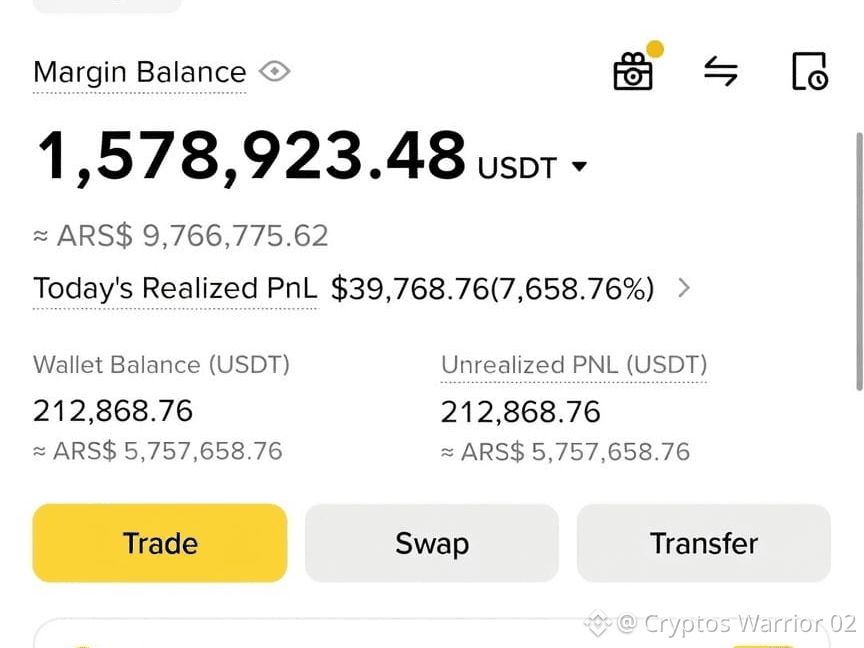Tap the Margin Balance label
864x648 pixels.
139,72
